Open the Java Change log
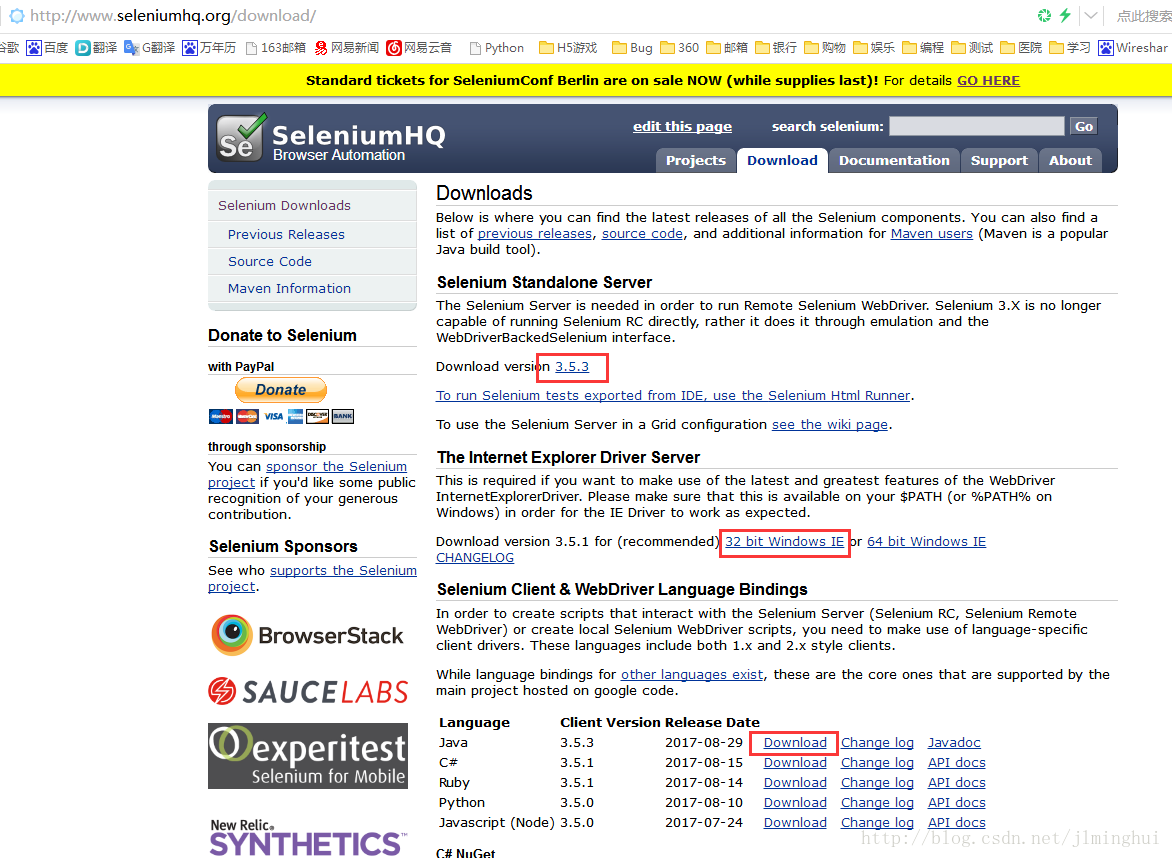Screen dimensions: 1172x858 click(x=878, y=743)
